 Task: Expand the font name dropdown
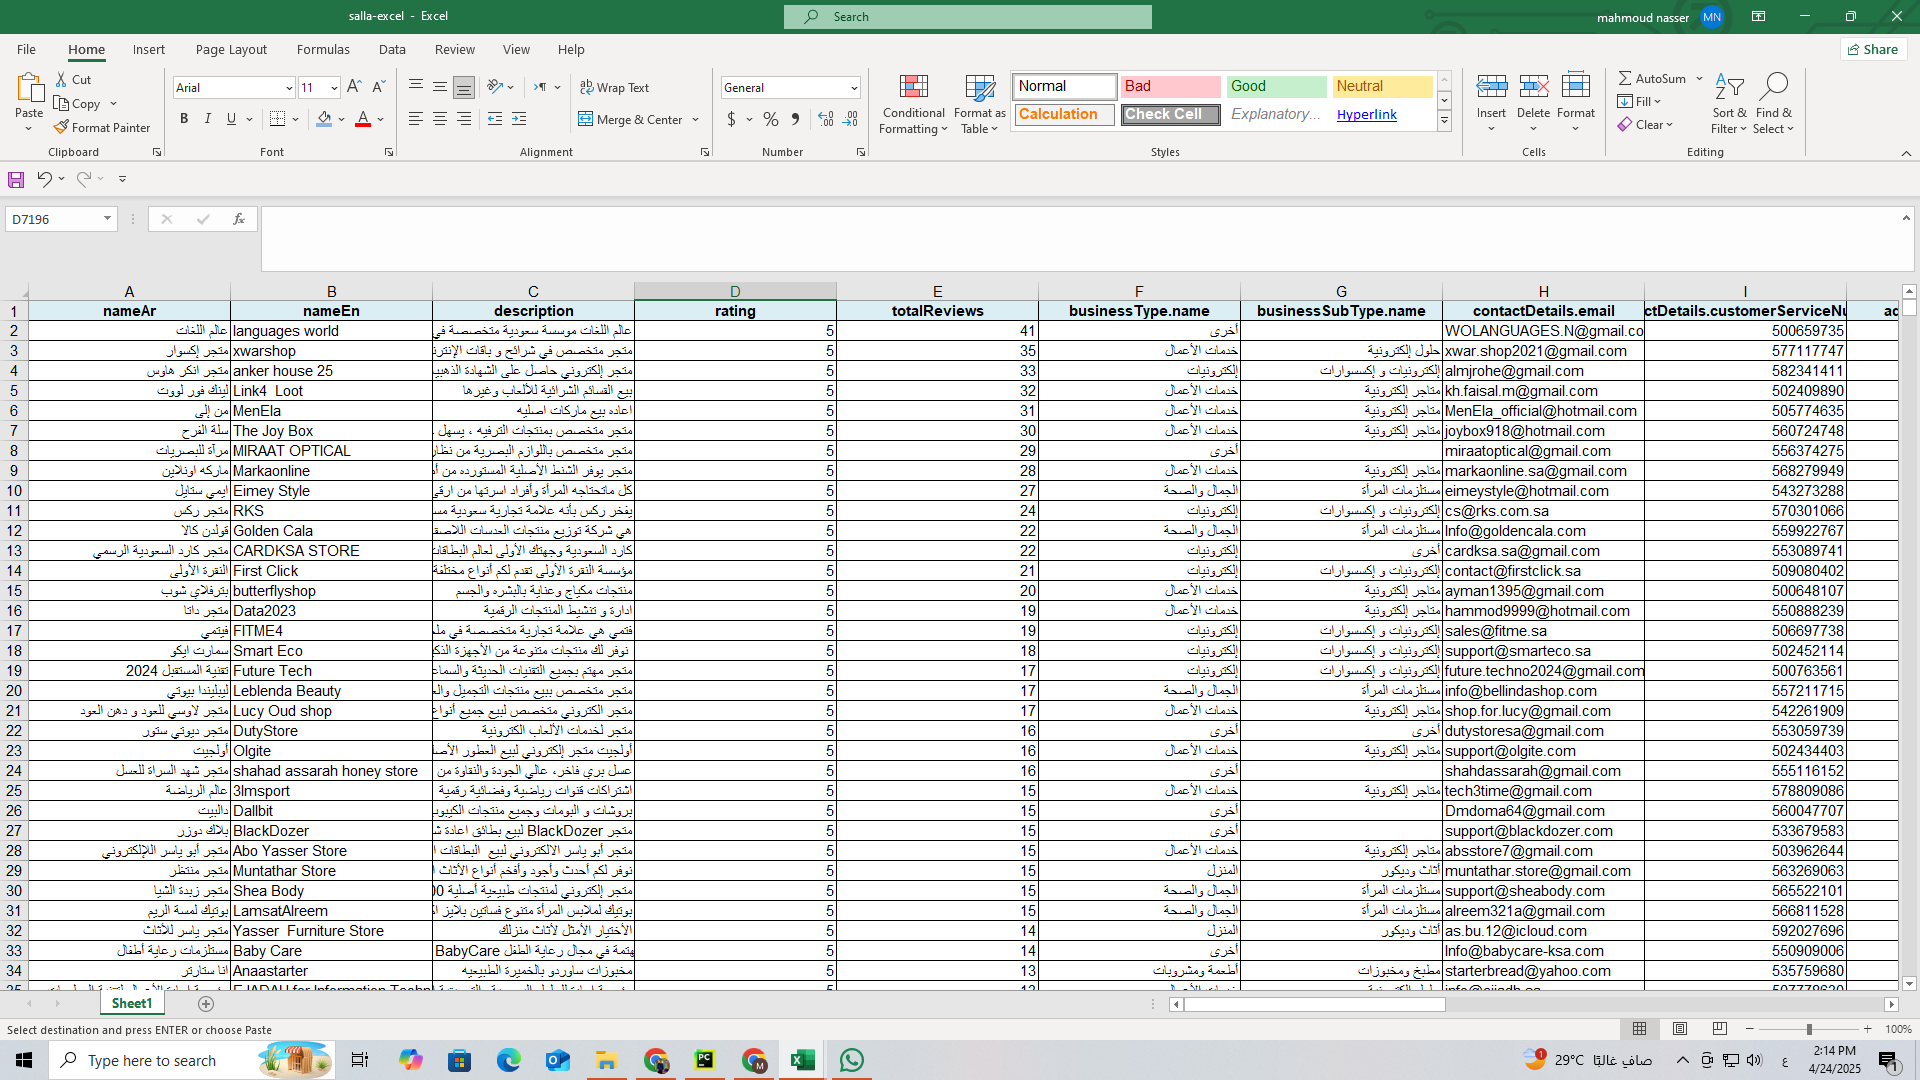[x=289, y=88]
